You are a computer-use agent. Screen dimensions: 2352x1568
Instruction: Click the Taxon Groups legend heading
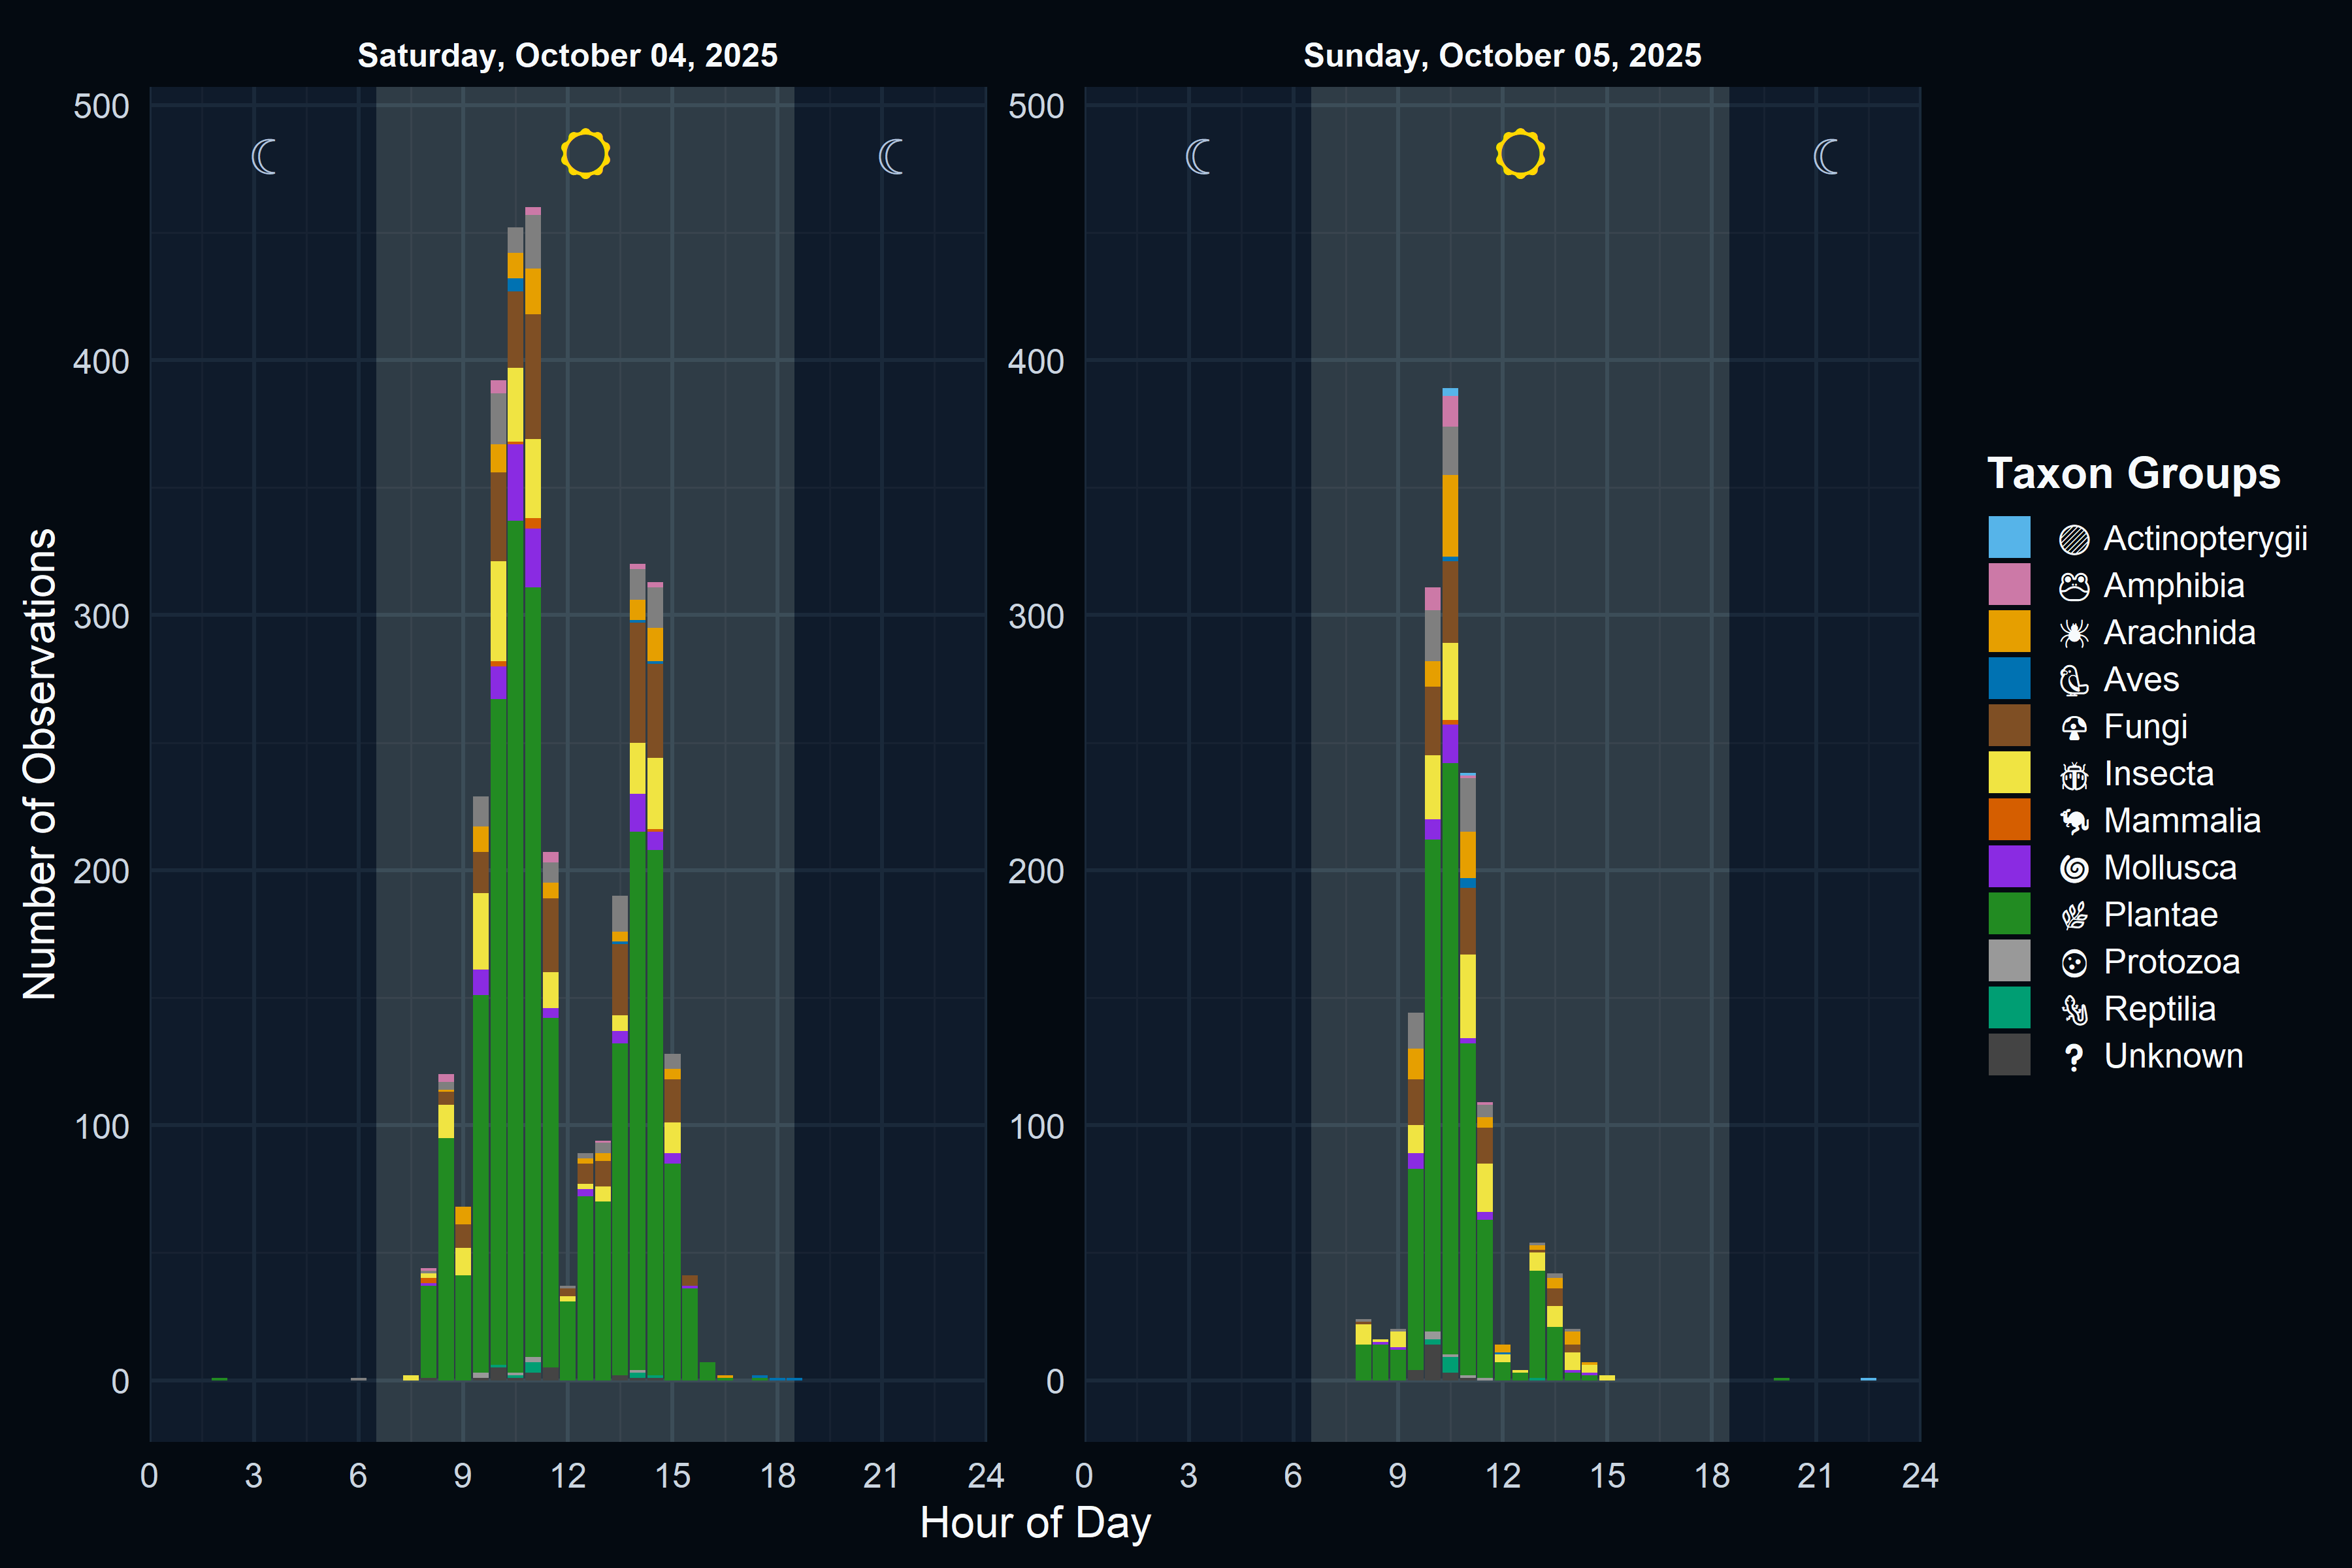click(2133, 473)
